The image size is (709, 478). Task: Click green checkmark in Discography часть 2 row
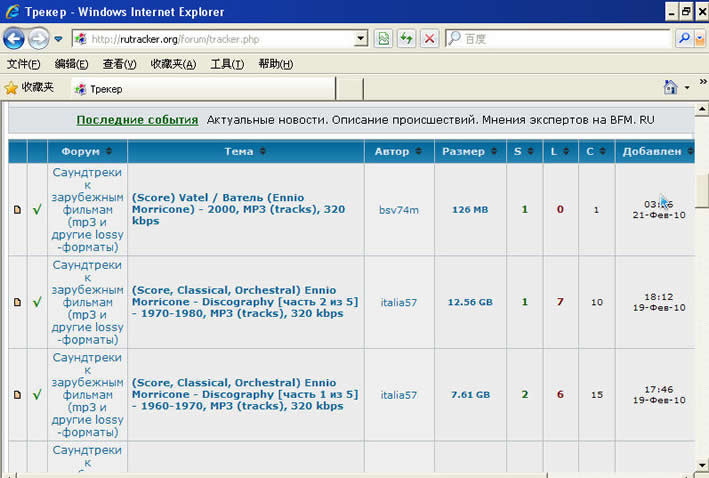[37, 302]
